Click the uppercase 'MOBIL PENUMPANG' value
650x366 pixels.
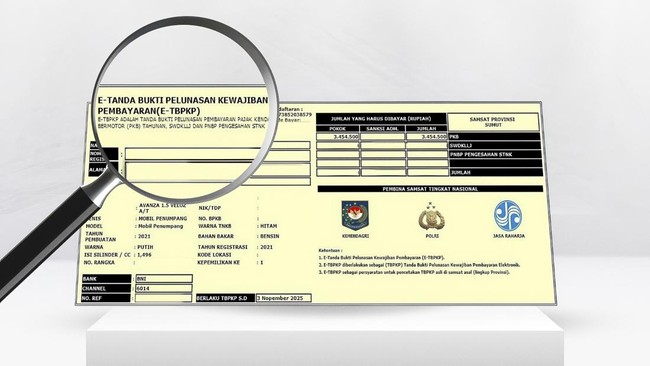[162, 218]
